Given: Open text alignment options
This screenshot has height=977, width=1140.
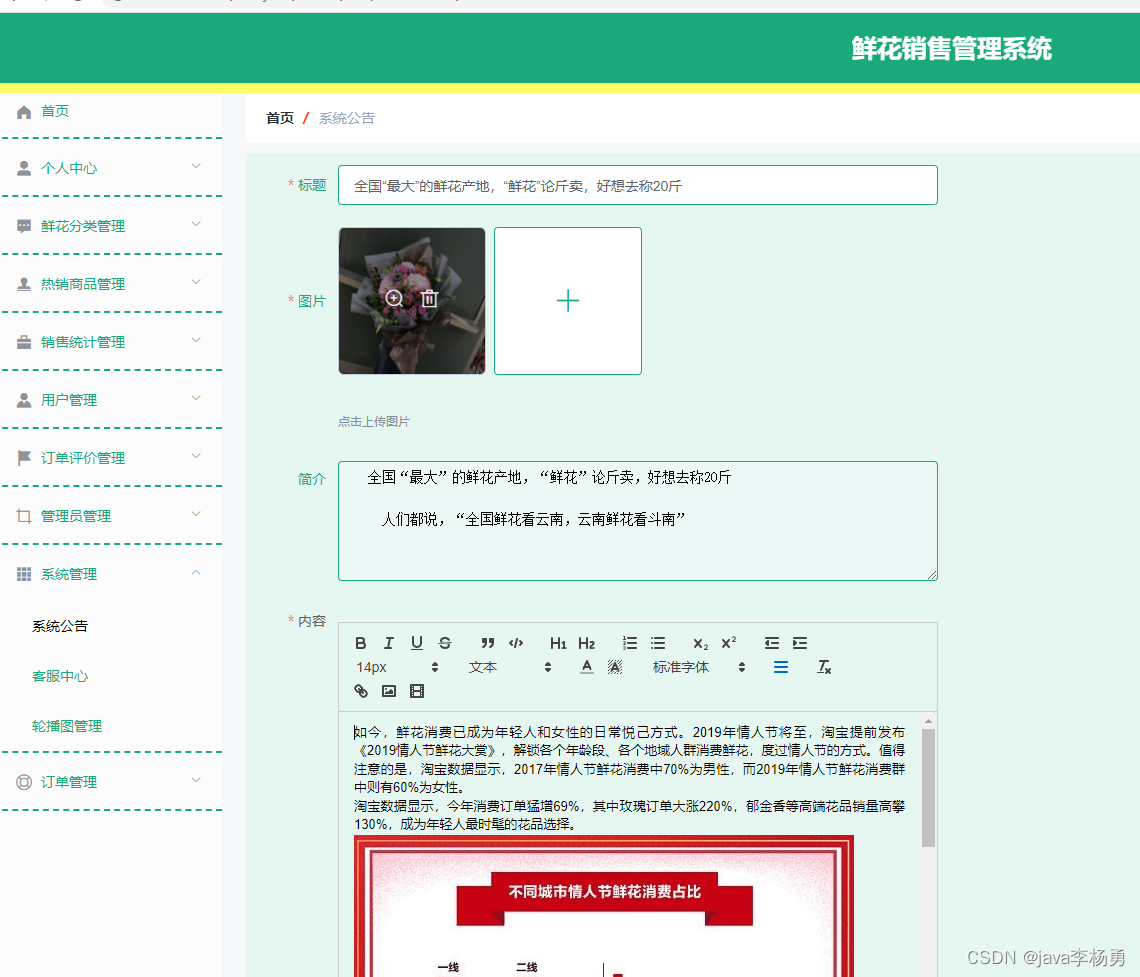Looking at the screenshot, I should (x=781, y=667).
